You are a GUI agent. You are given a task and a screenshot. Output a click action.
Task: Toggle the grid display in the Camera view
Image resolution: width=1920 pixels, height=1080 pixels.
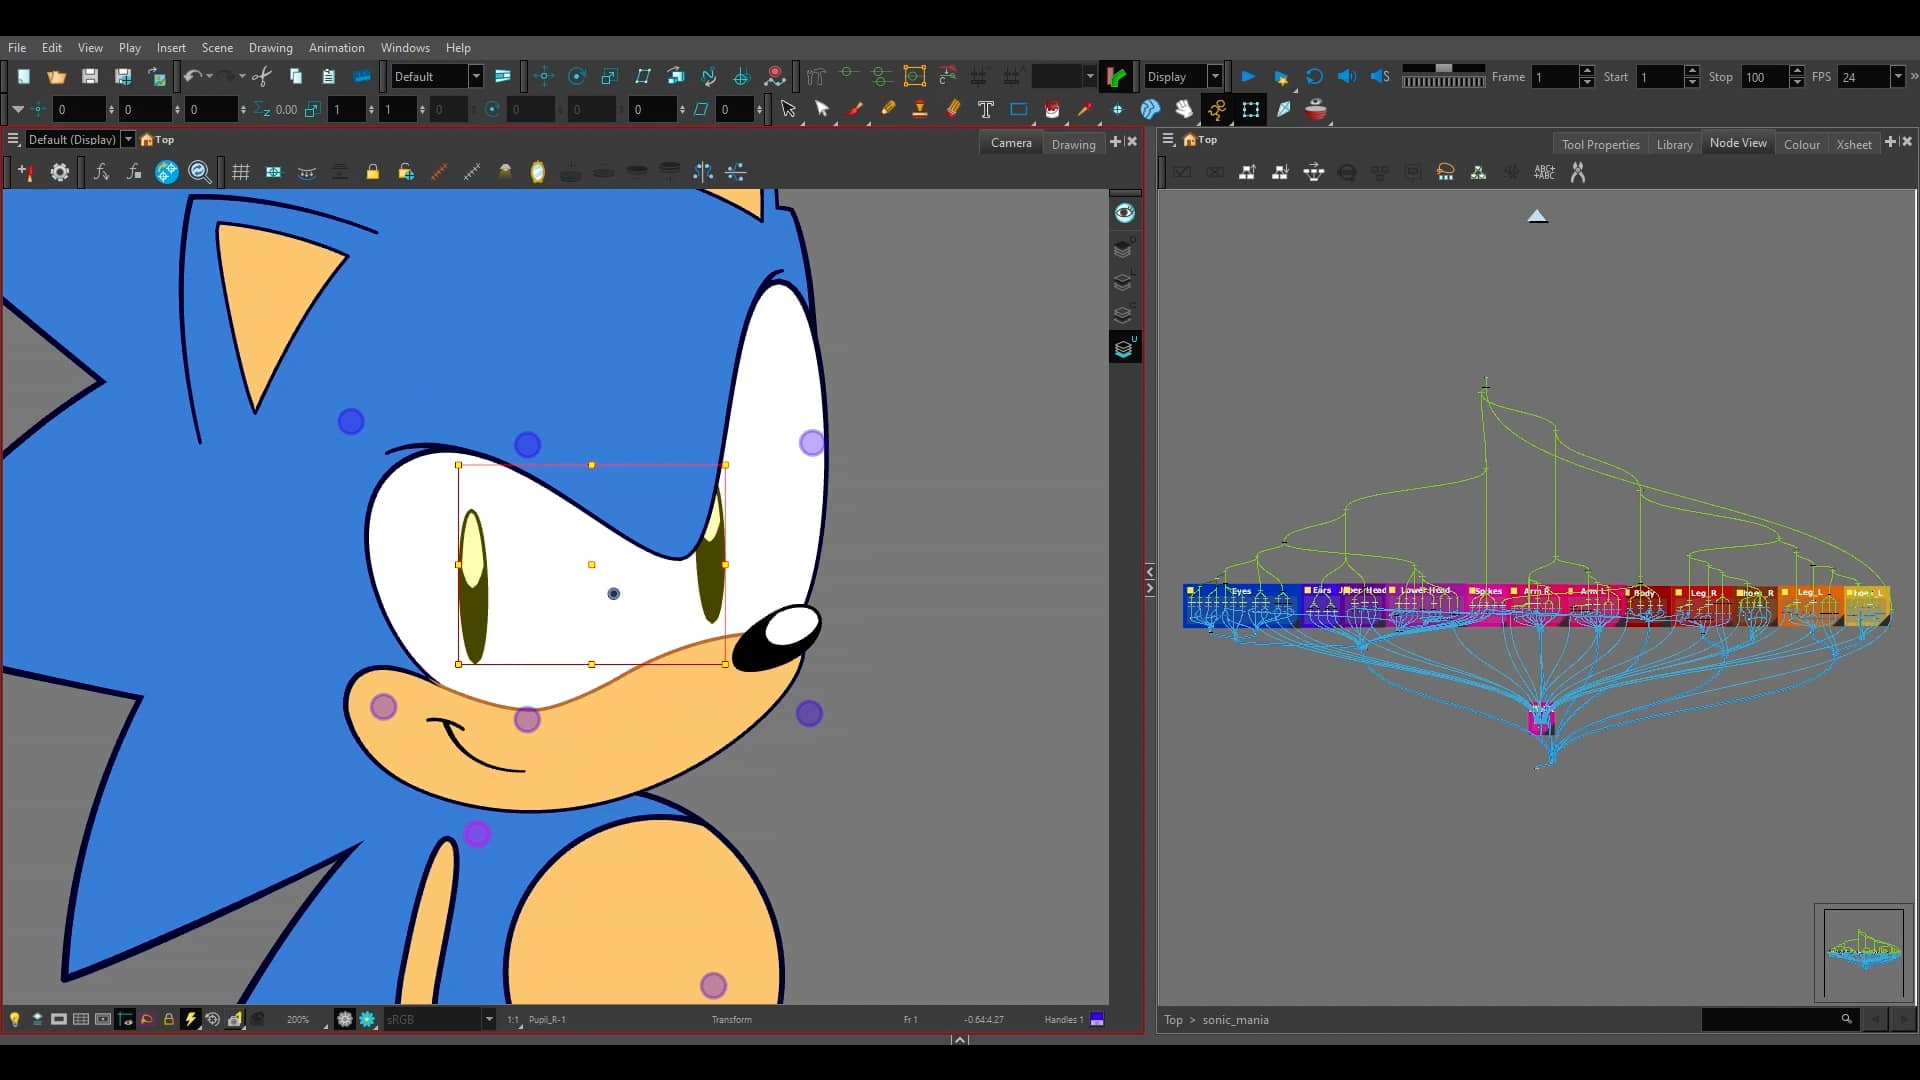point(240,171)
